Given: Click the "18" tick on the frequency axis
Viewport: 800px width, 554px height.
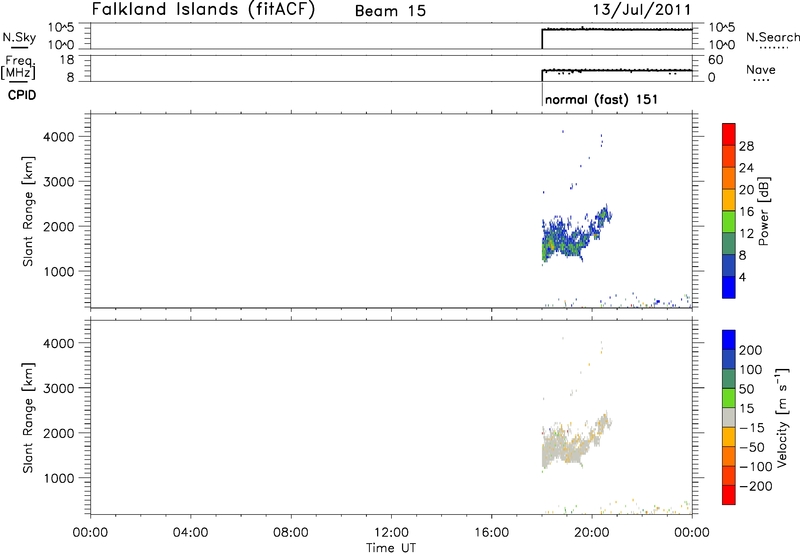Looking at the screenshot, I should click(x=67, y=60).
